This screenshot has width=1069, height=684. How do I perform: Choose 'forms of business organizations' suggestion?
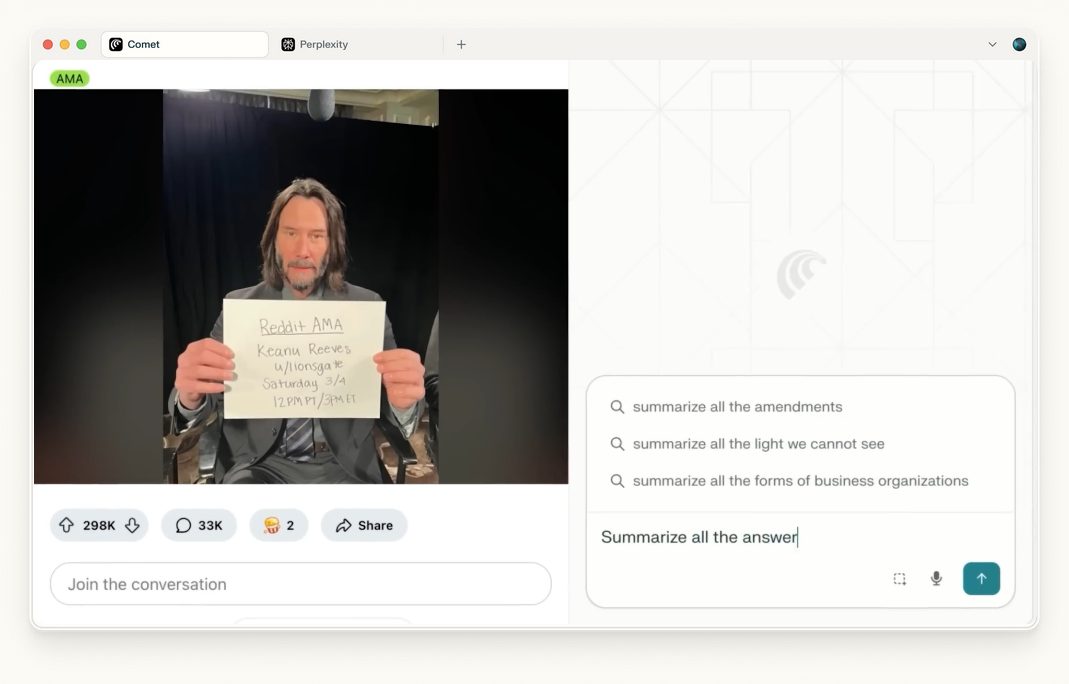(800, 481)
